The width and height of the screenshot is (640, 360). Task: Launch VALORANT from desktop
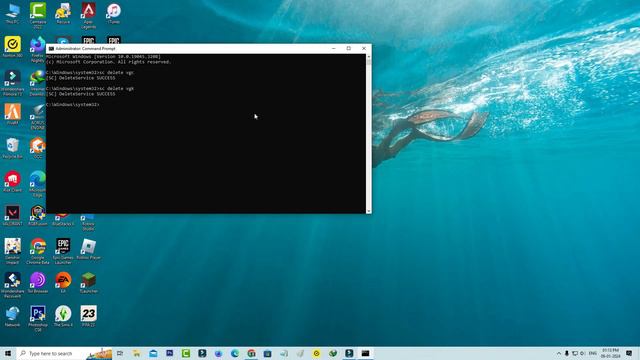click(12, 215)
